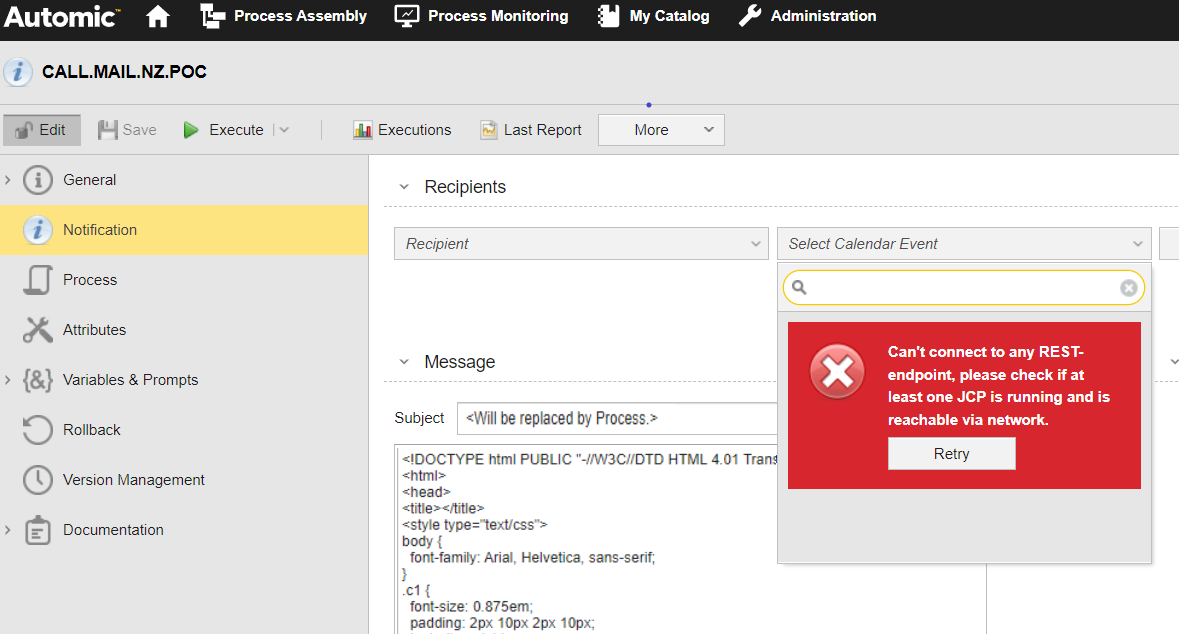The height and width of the screenshot is (634, 1179).
Task: Open the Attributes page
Action: point(94,330)
